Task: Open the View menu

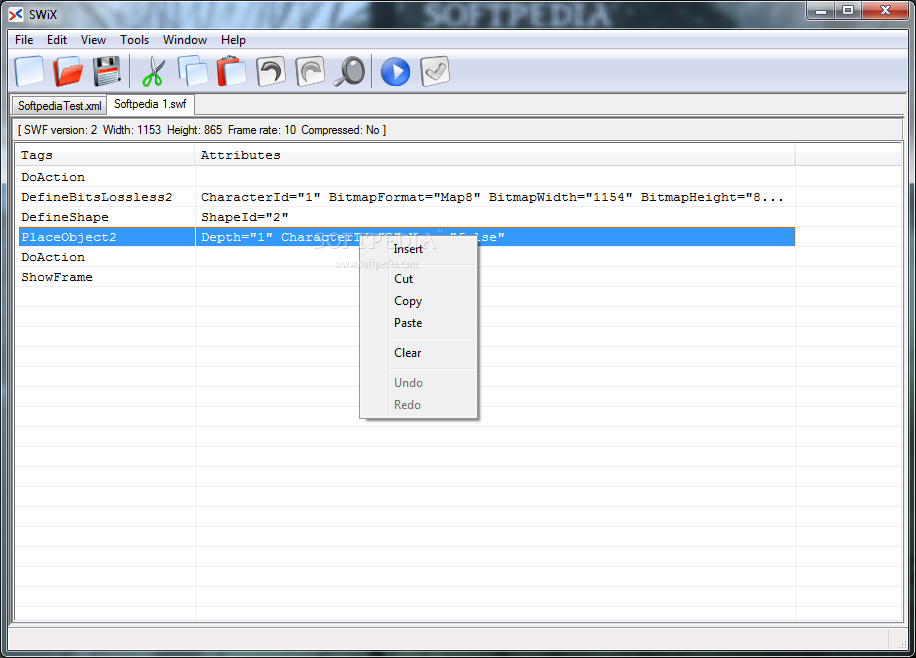Action: click(93, 40)
